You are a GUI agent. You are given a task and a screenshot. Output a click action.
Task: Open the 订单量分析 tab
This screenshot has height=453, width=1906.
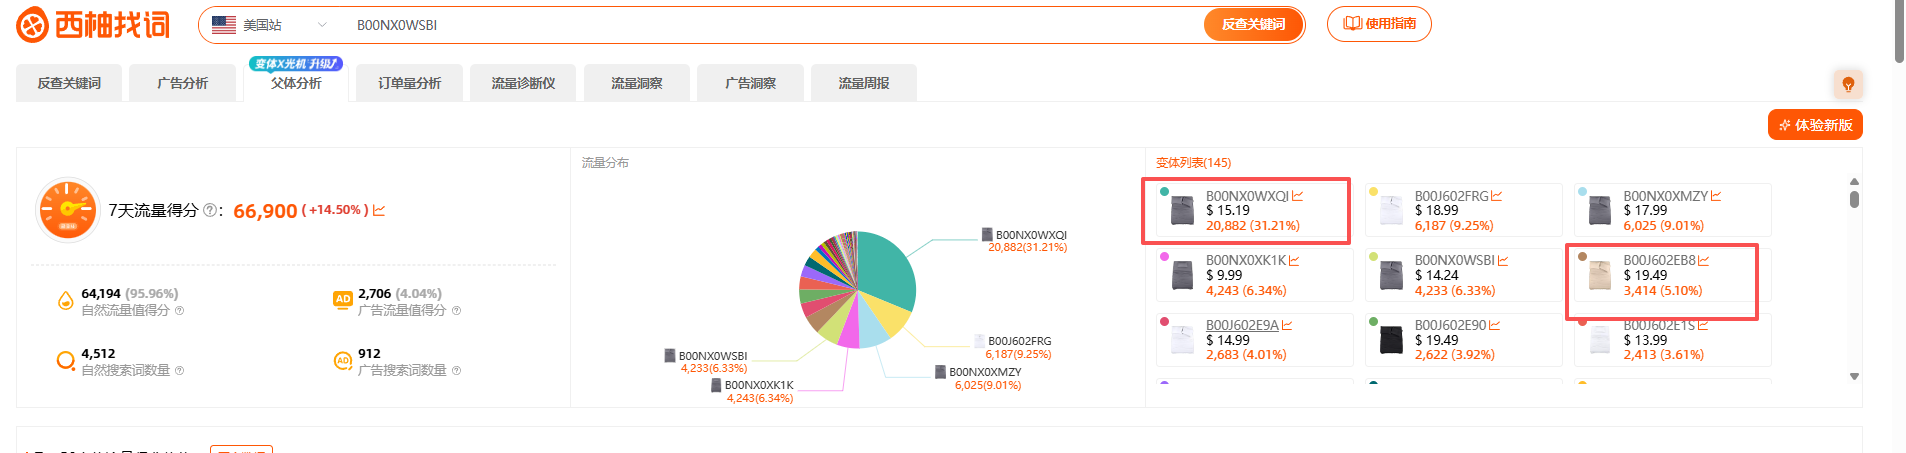click(410, 83)
